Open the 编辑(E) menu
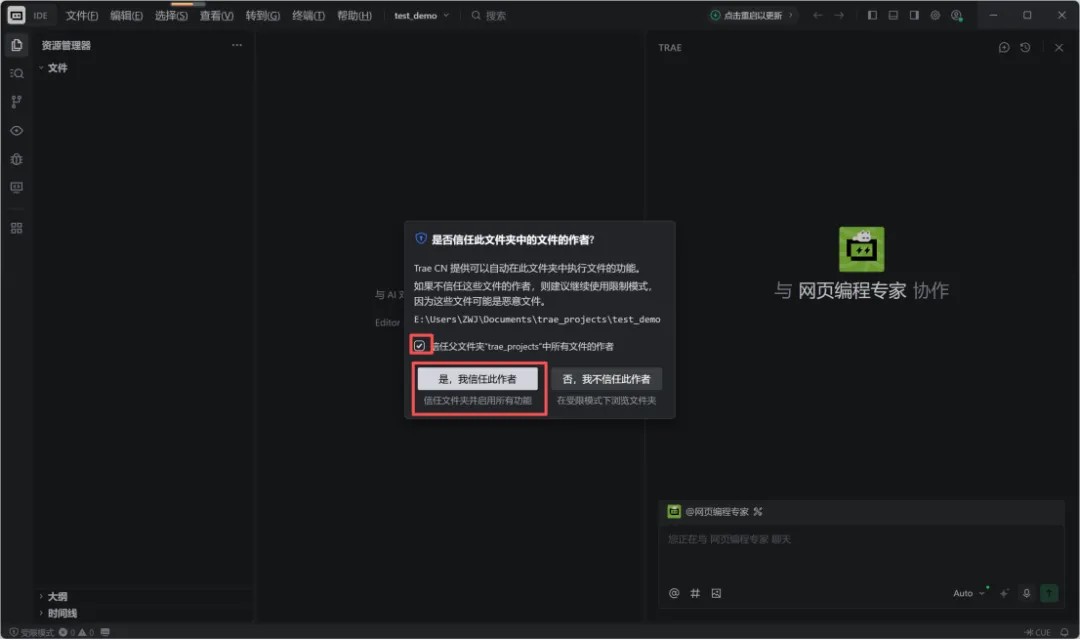 [127, 15]
